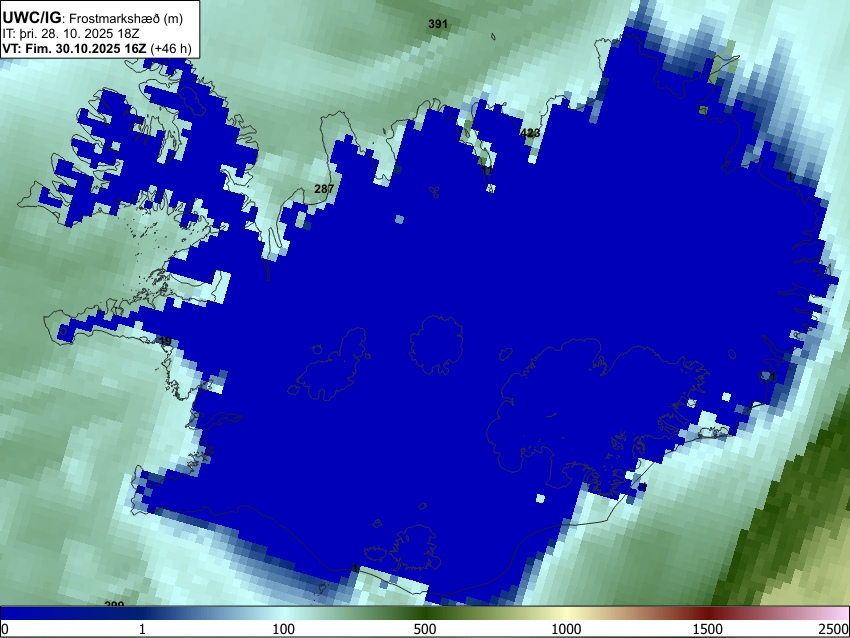The width and height of the screenshot is (850, 638).
Task: Click the 'UWC/IG: Frostmarkshæð (m)' title text
Action: pos(93,18)
